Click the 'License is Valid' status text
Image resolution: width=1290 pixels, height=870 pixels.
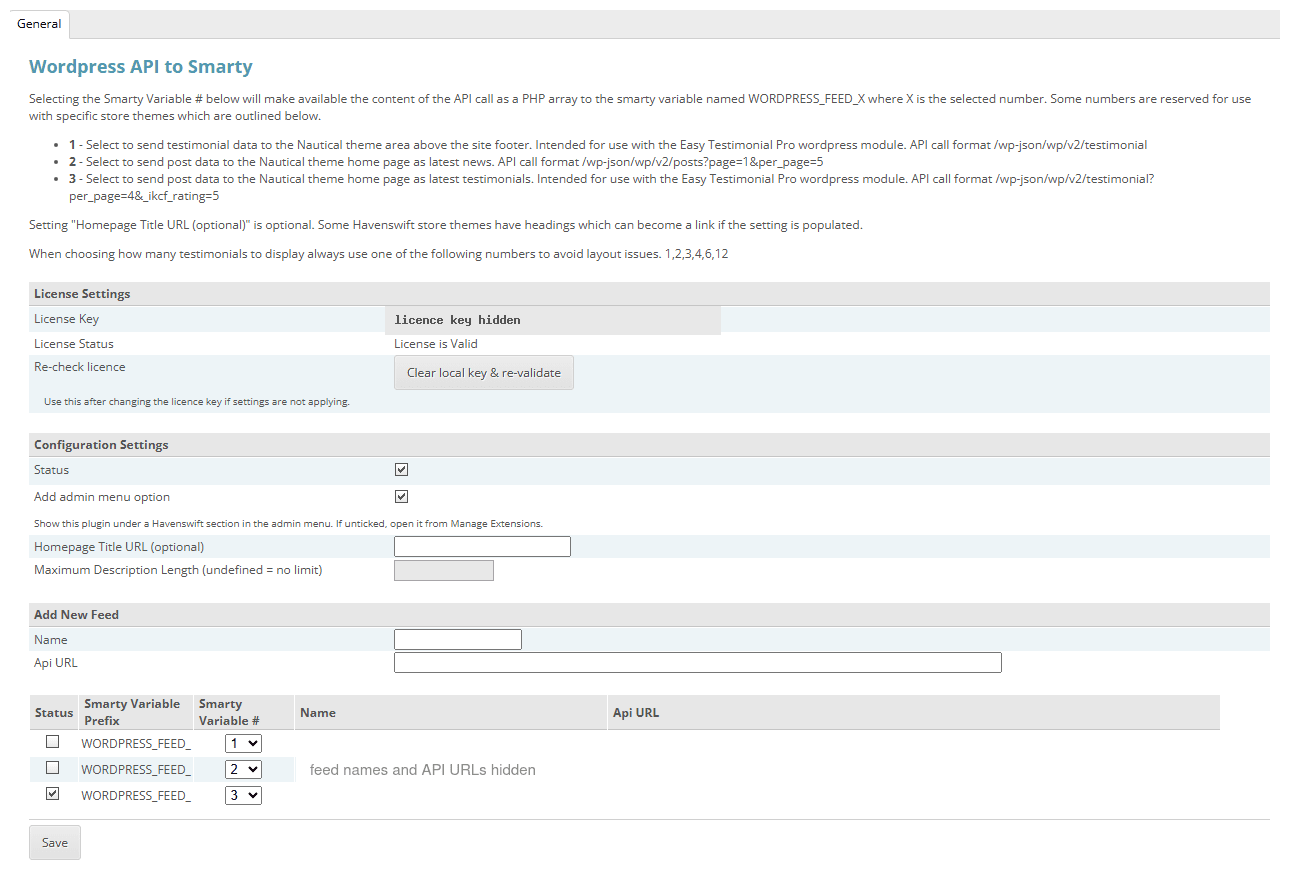436,344
